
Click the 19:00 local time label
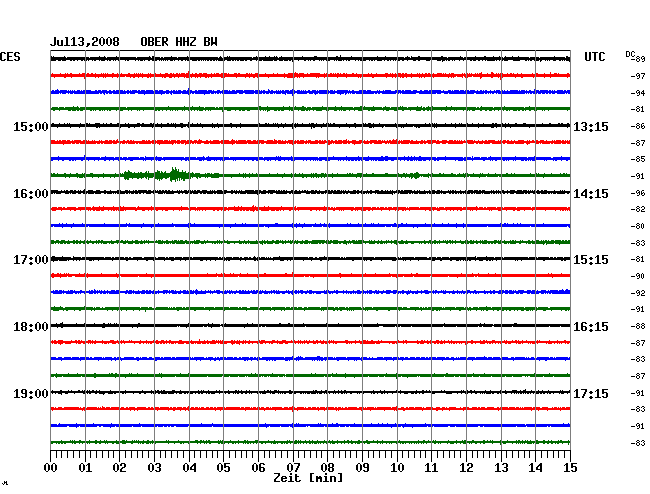pyautogui.click(x=31, y=393)
